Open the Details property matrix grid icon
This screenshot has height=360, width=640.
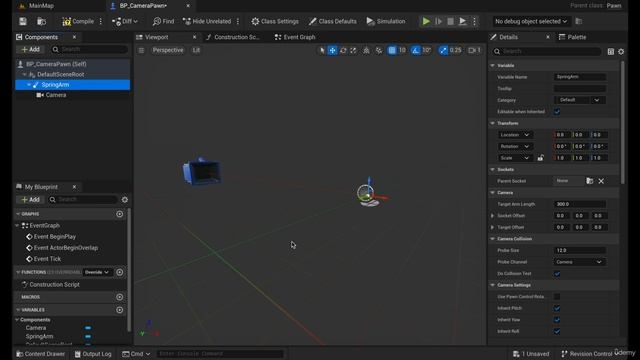coord(611,51)
